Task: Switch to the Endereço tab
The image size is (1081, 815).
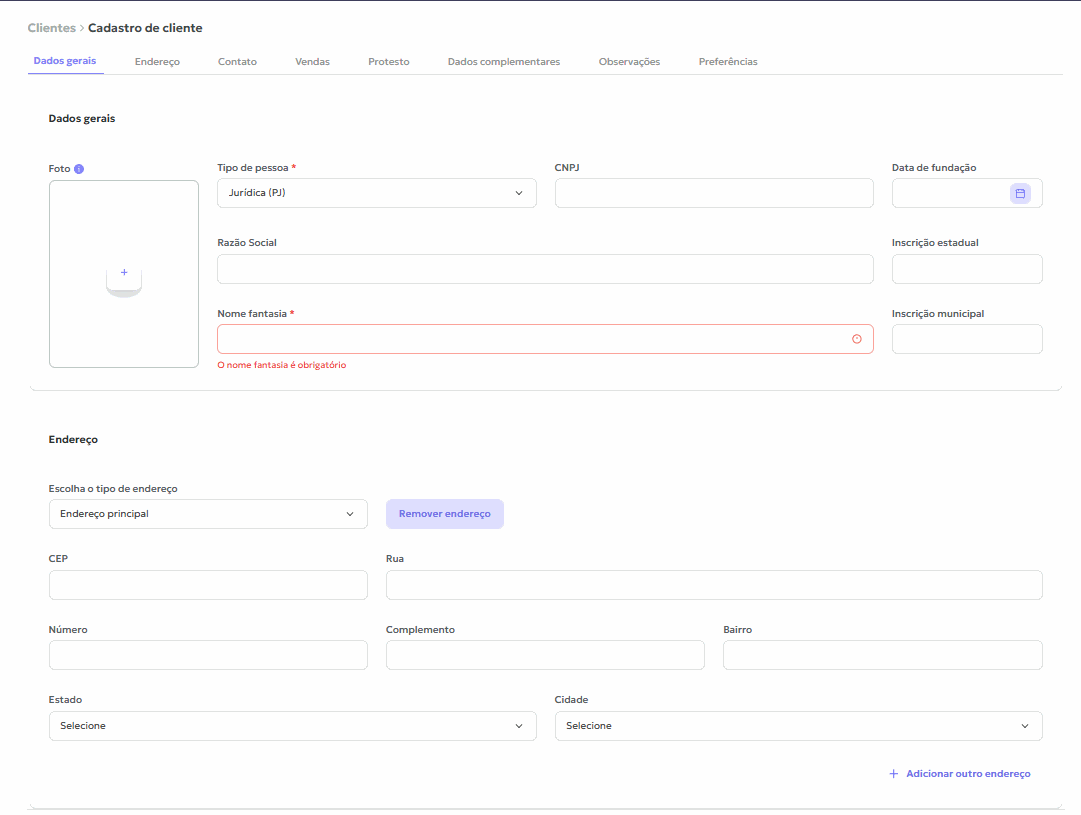Action: (157, 62)
